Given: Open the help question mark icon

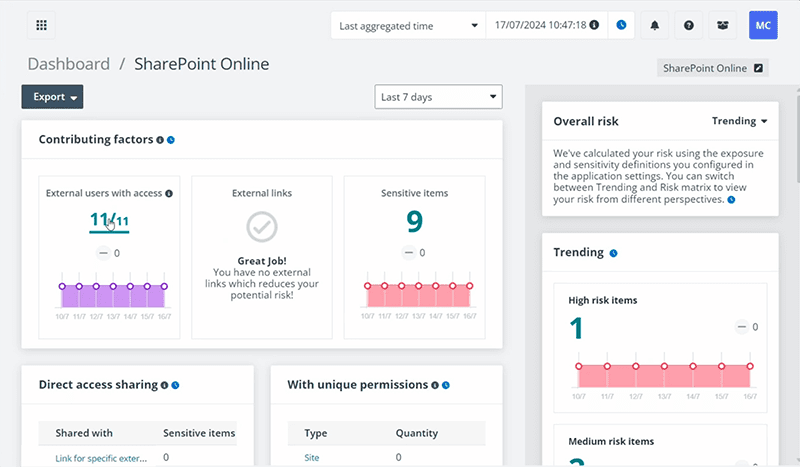Looking at the screenshot, I should [689, 25].
